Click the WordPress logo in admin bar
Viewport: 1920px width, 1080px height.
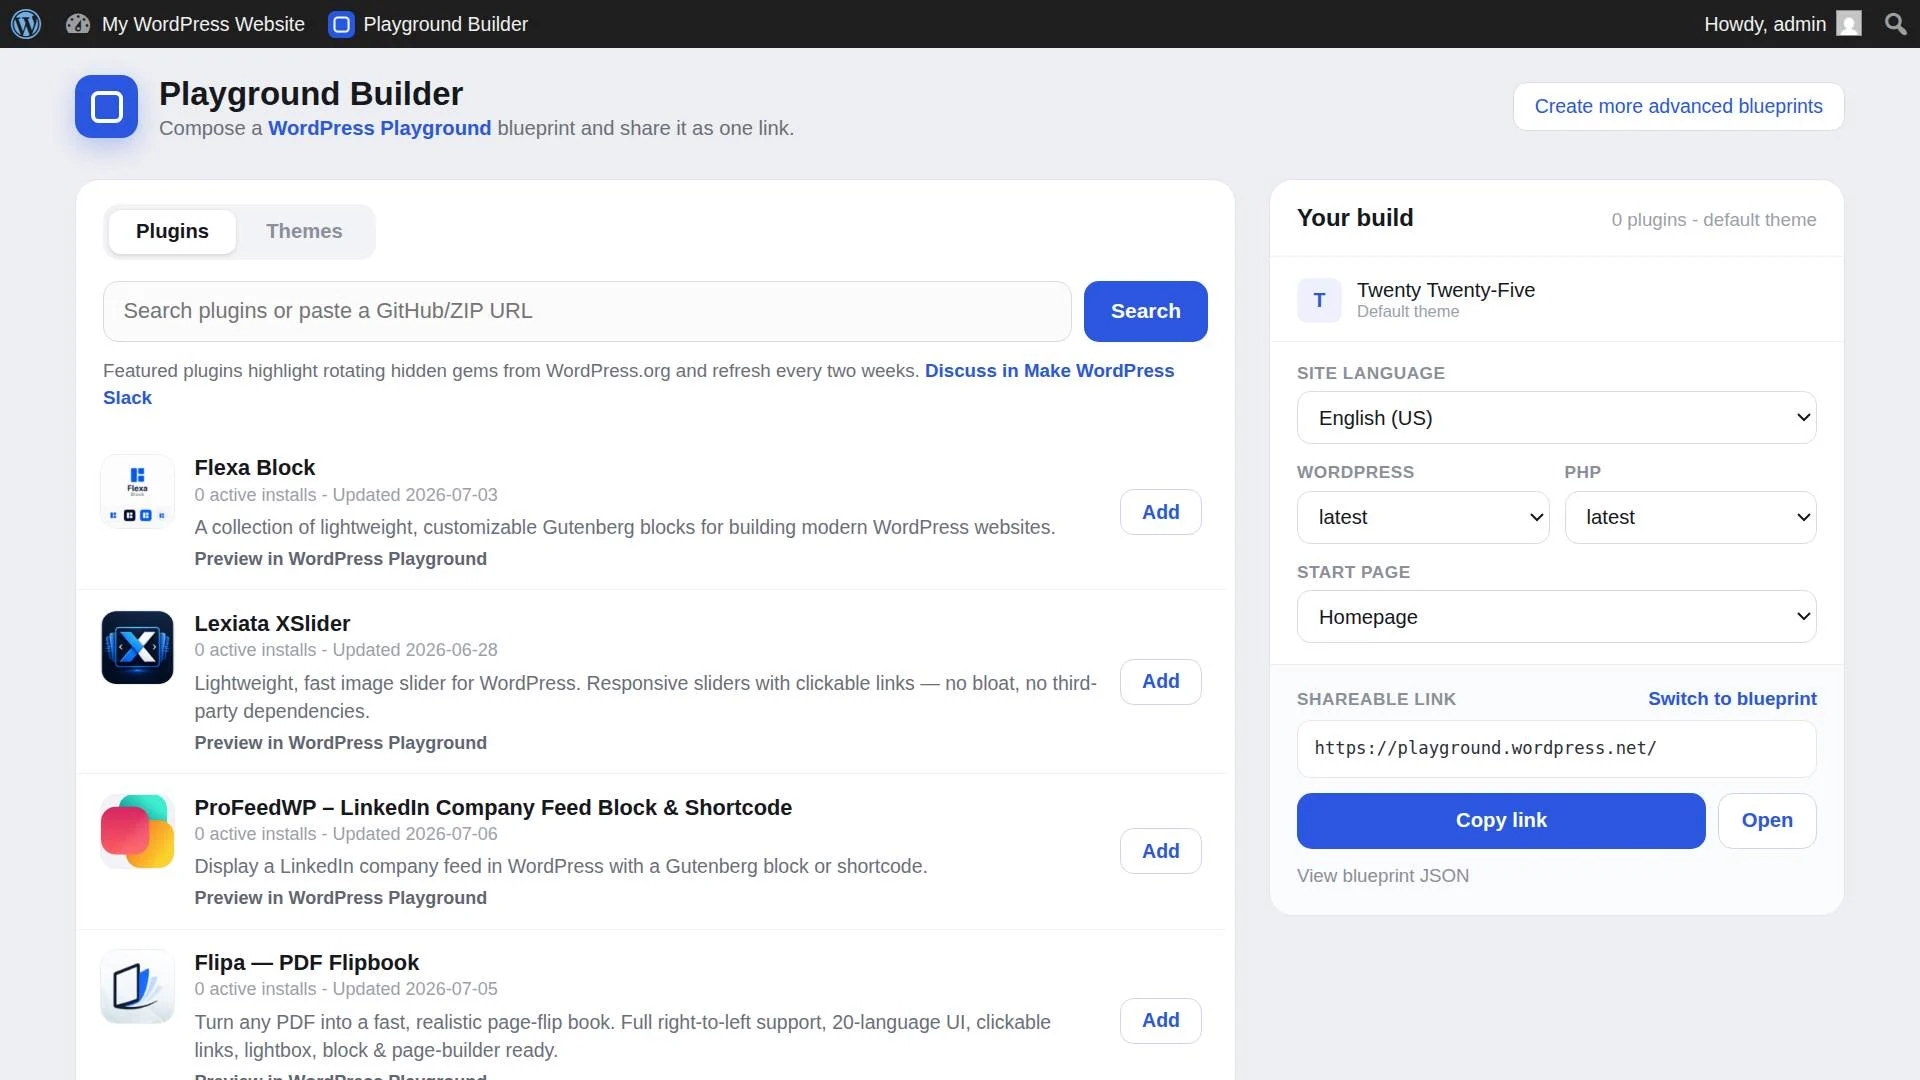[26, 24]
